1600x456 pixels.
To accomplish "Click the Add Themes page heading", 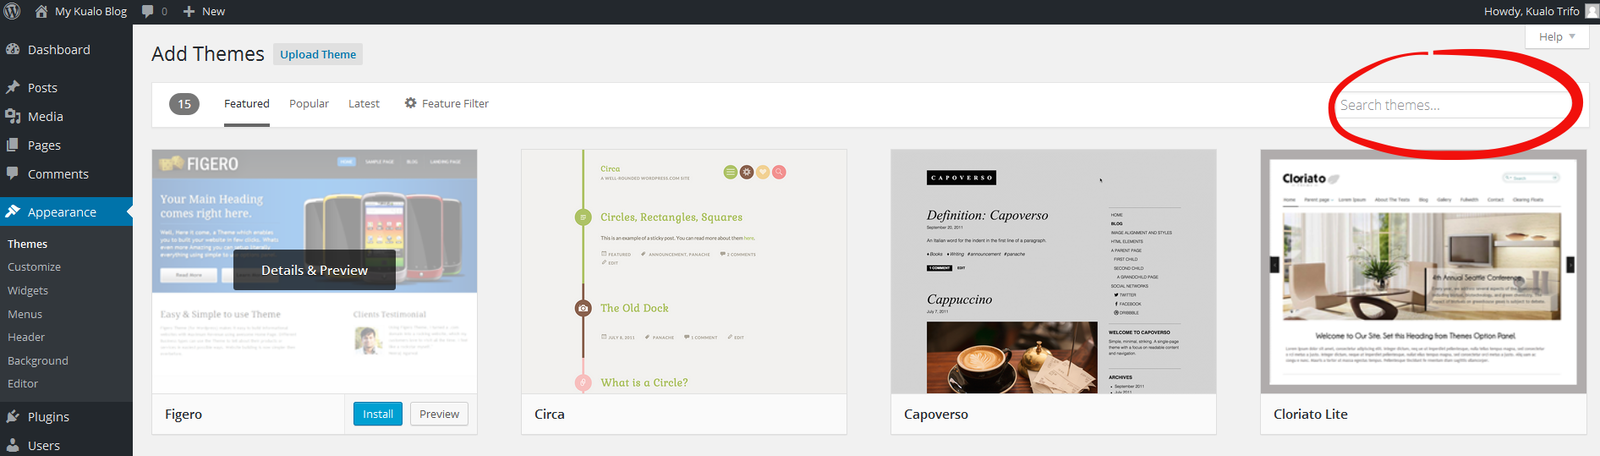I will [208, 54].
